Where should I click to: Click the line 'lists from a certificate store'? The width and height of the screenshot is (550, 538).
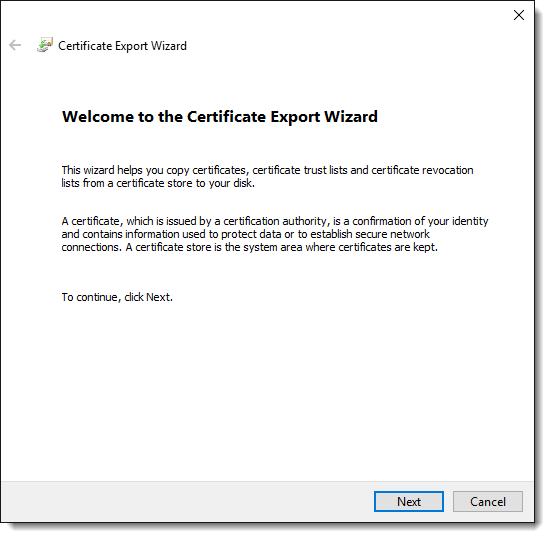tap(158, 183)
